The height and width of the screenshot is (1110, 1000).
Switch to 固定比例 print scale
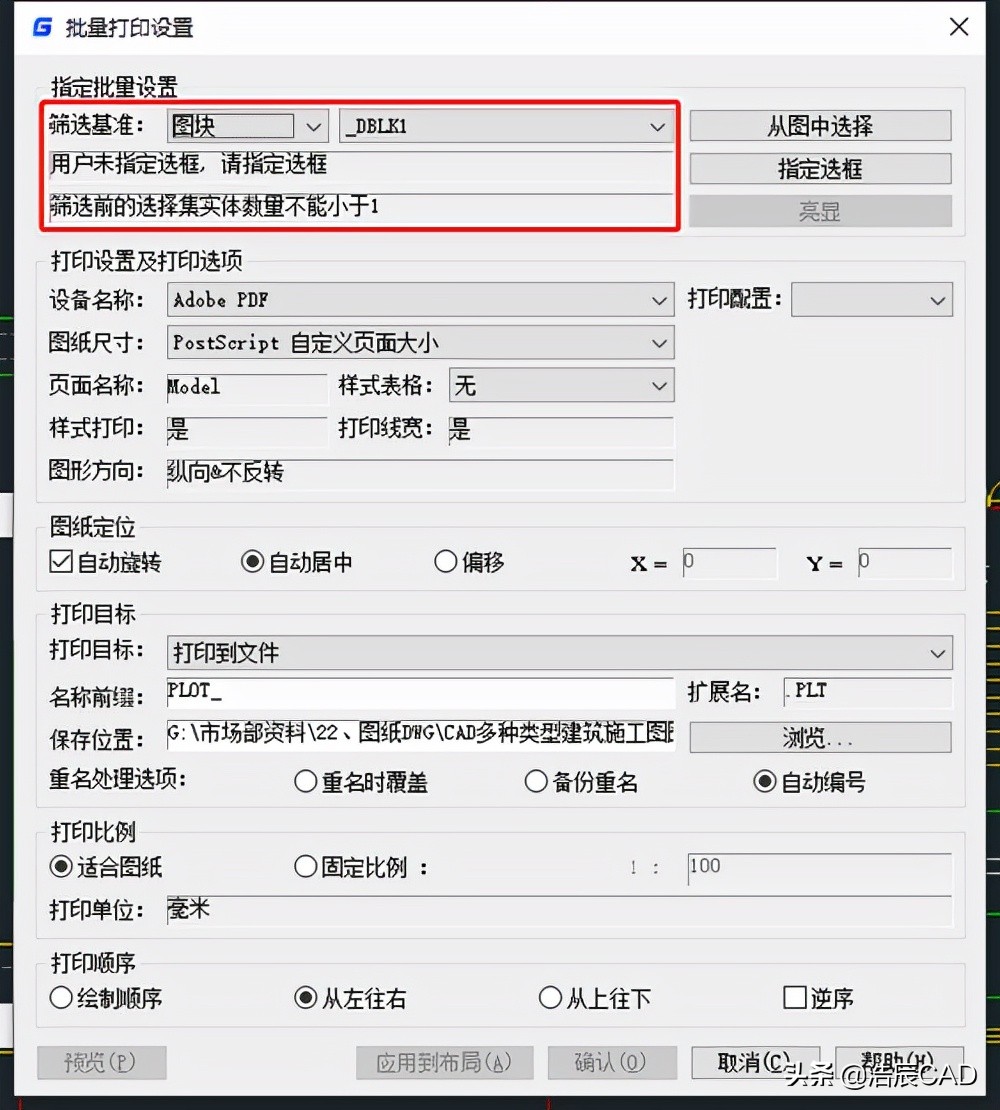305,867
